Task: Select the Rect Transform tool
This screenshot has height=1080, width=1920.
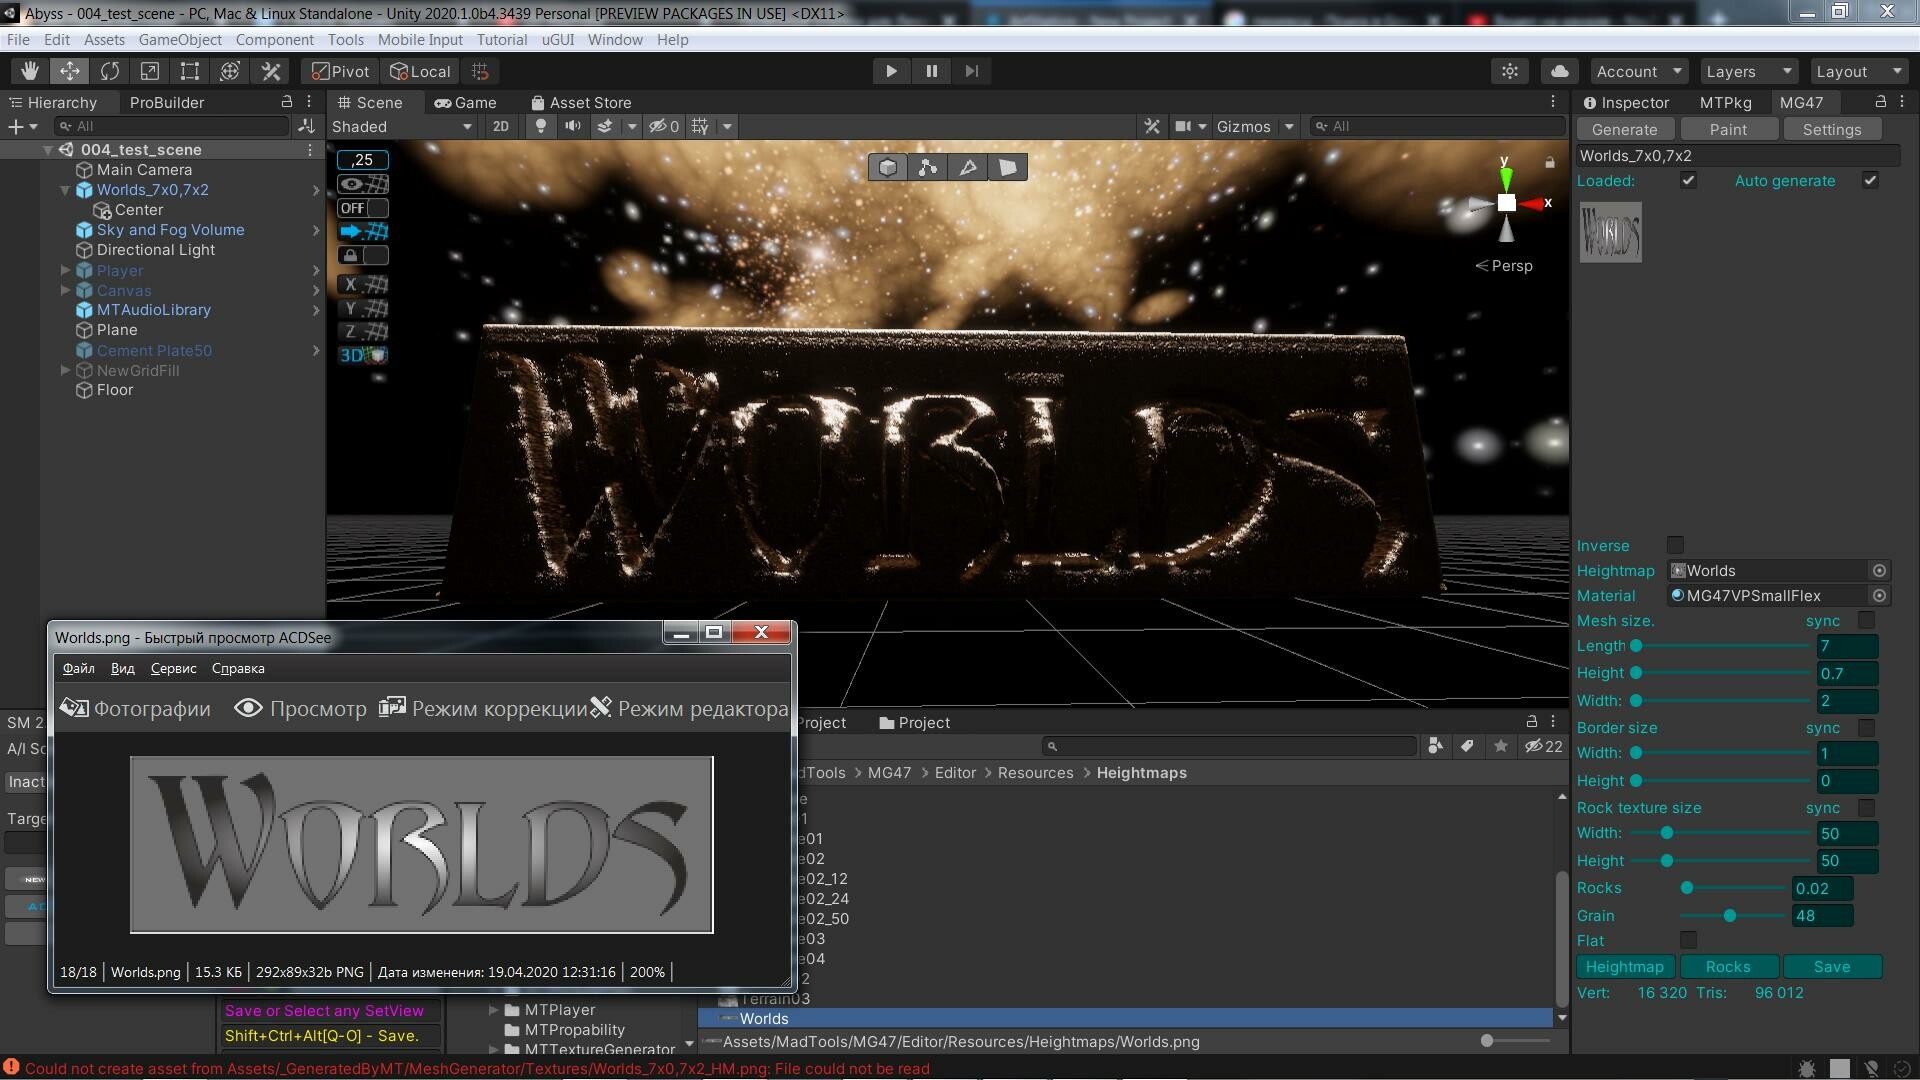Action: tap(190, 71)
